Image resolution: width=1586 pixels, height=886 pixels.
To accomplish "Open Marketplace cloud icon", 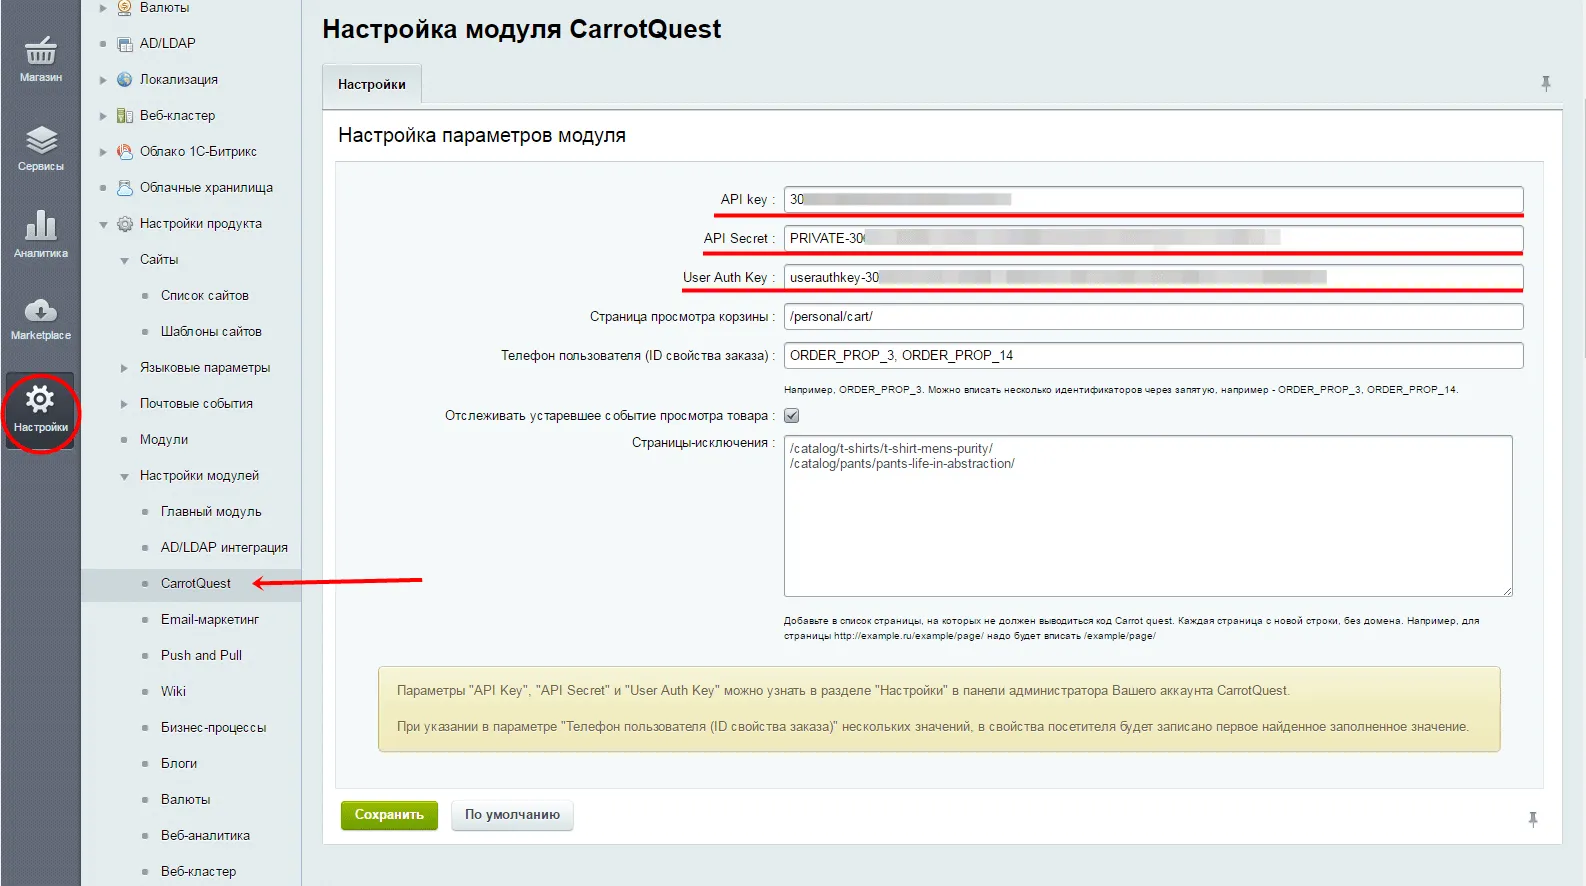I will click(x=40, y=310).
